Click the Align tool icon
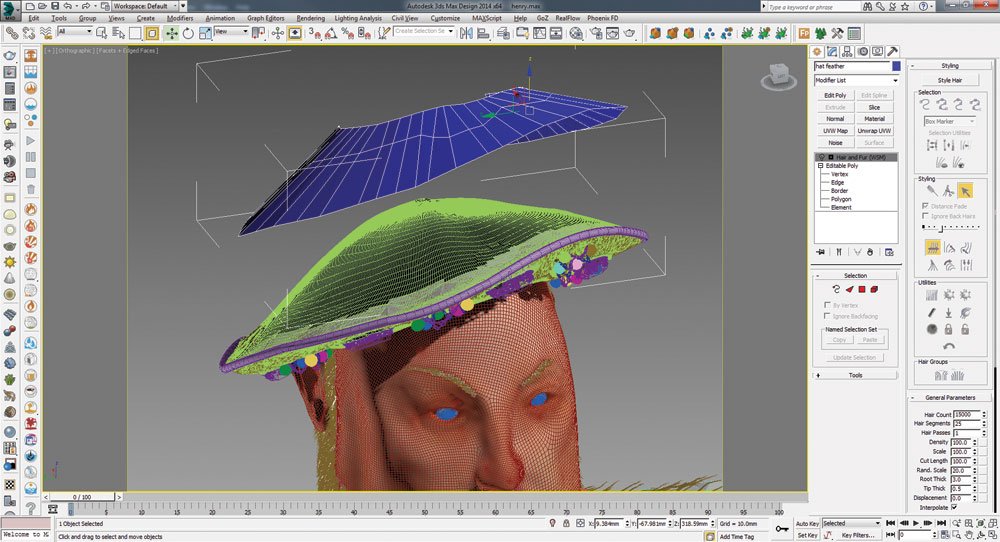 [483, 33]
